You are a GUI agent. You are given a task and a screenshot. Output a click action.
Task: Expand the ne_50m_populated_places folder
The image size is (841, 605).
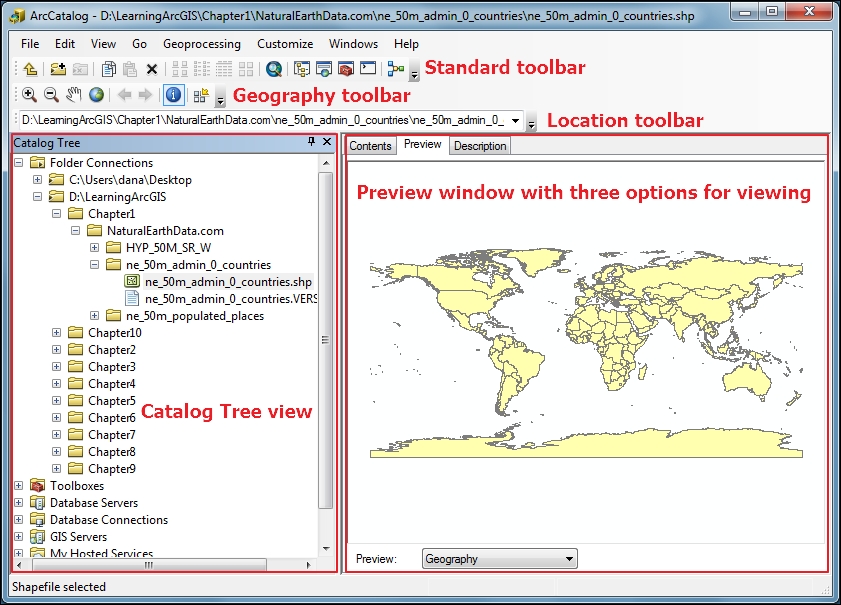(x=94, y=315)
